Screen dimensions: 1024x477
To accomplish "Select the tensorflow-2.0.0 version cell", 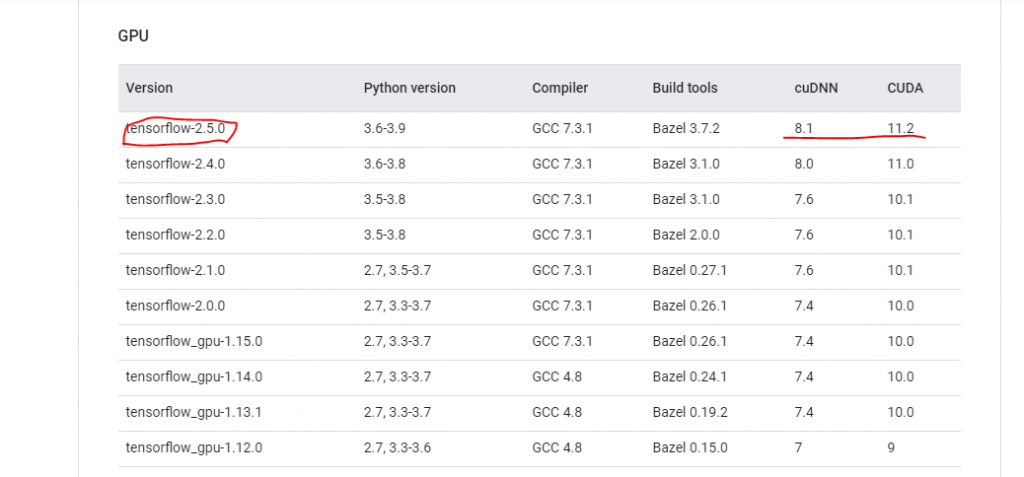I will coord(176,305).
